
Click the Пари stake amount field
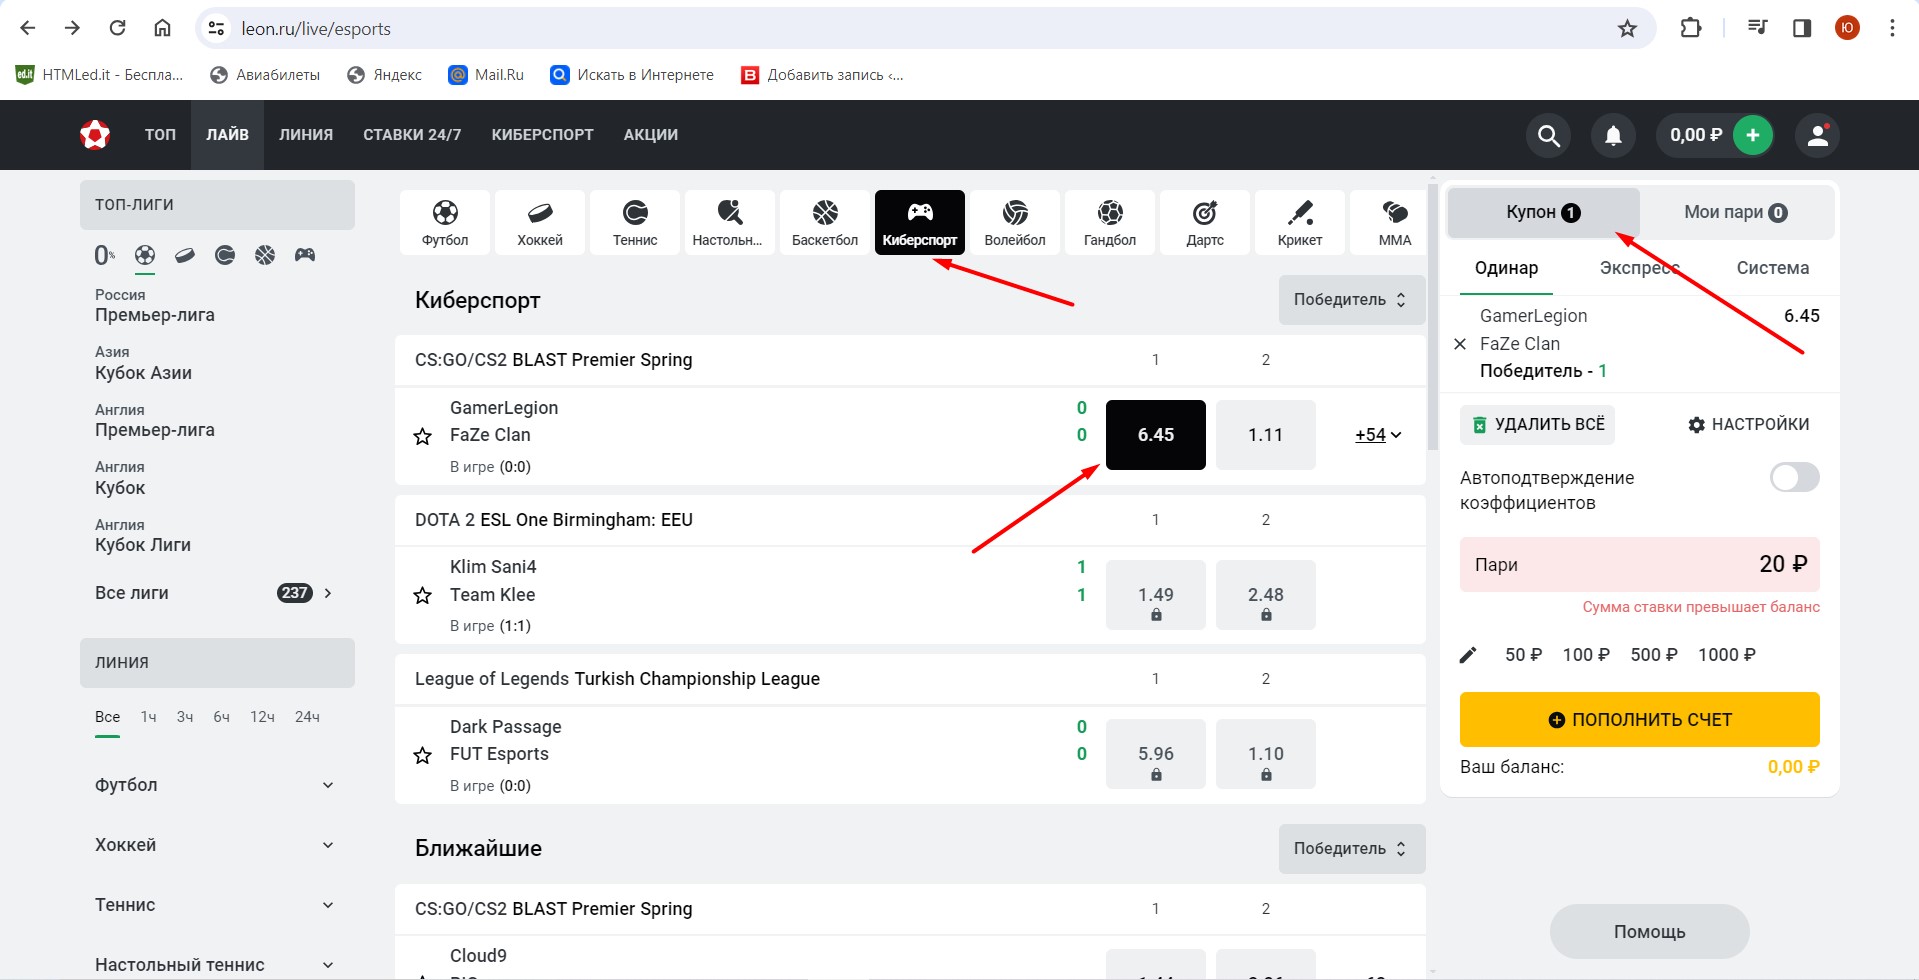(1639, 565)
